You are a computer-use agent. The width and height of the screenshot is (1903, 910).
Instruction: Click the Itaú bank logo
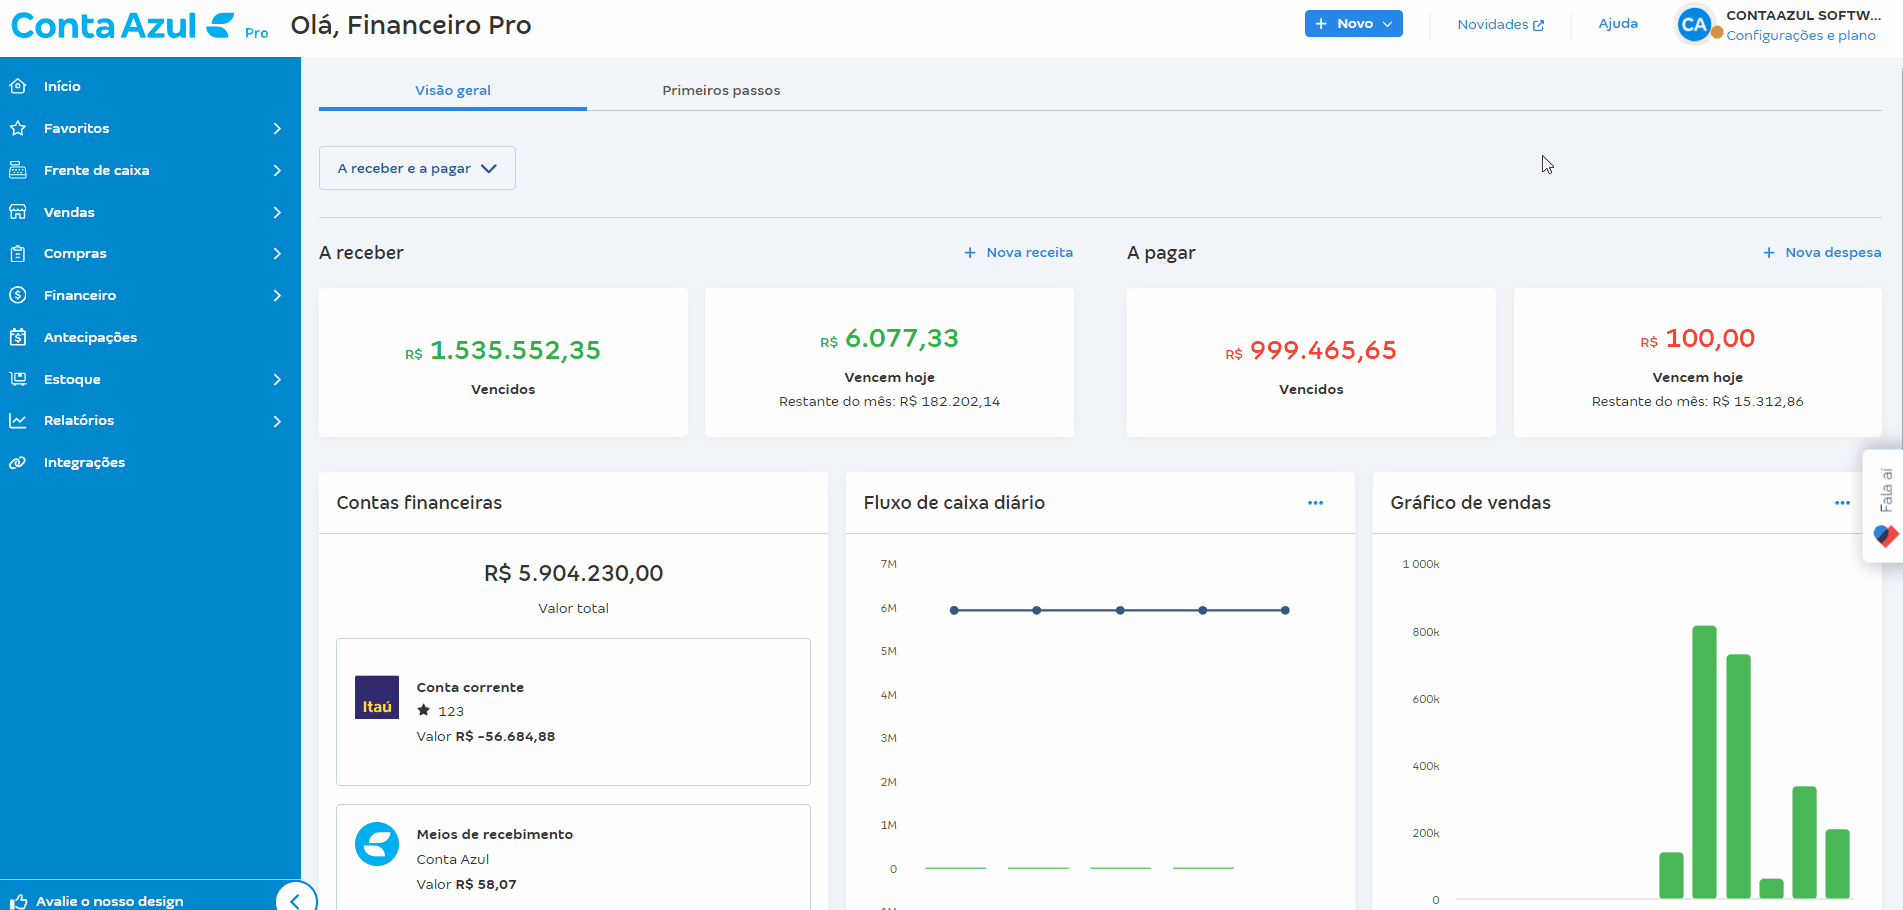click(x=377, y=697)
